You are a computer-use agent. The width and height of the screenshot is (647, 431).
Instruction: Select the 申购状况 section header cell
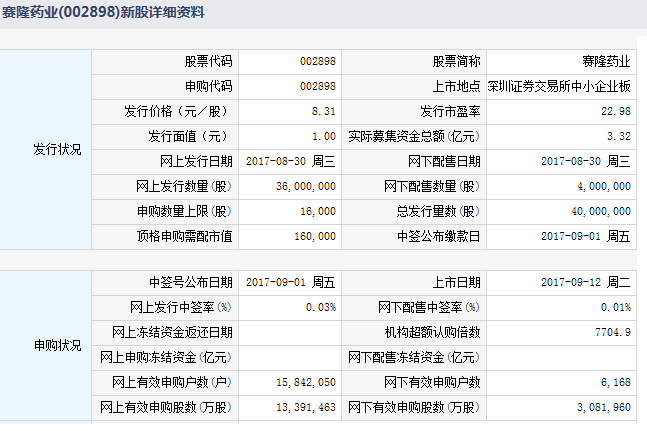coord(47,345)
